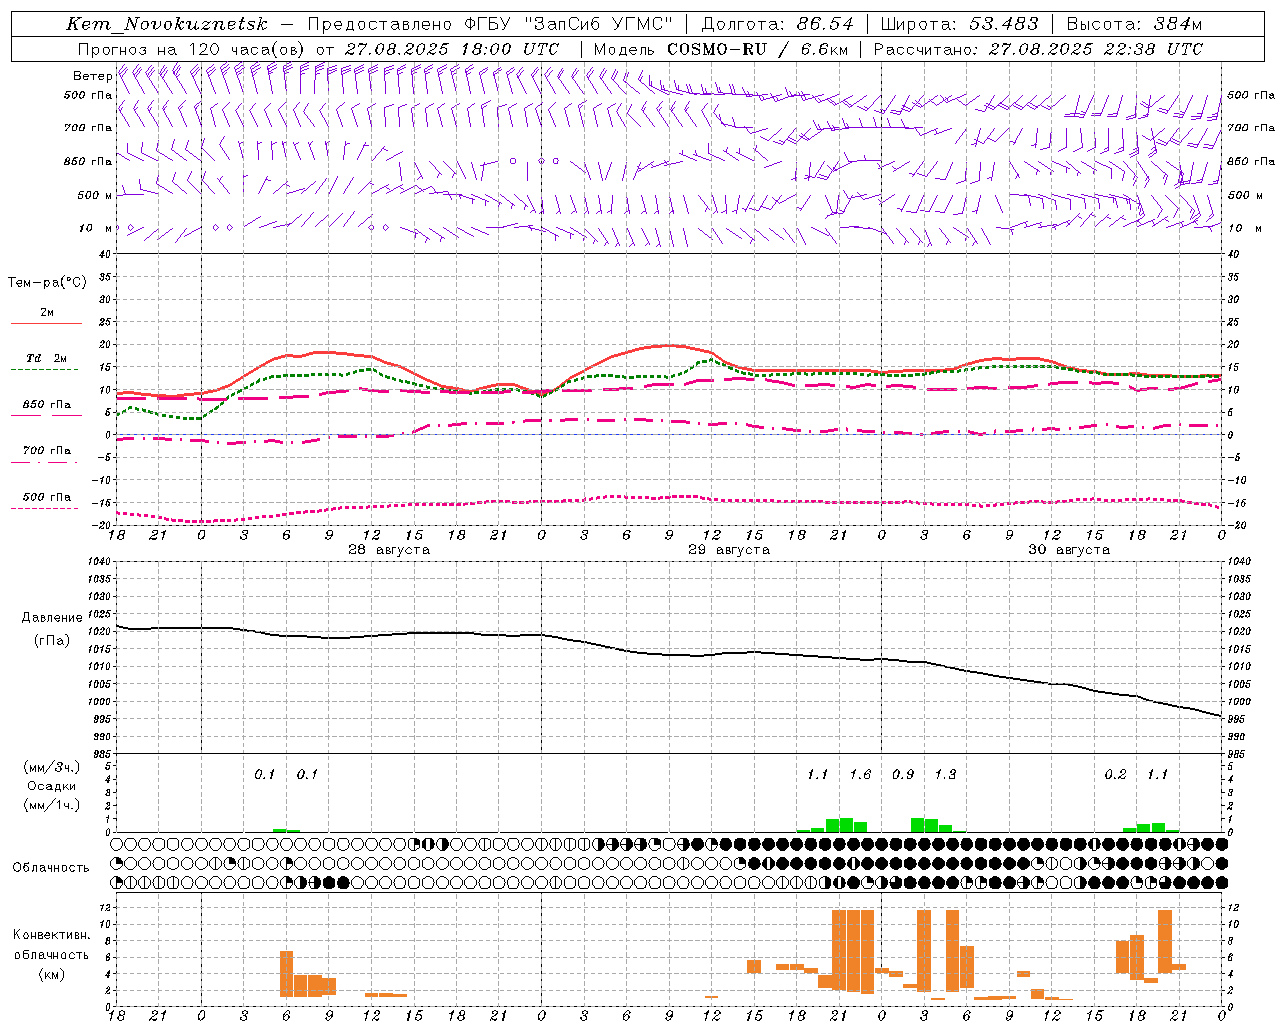Click the Осадки precipitation label

tap(52, 786)
